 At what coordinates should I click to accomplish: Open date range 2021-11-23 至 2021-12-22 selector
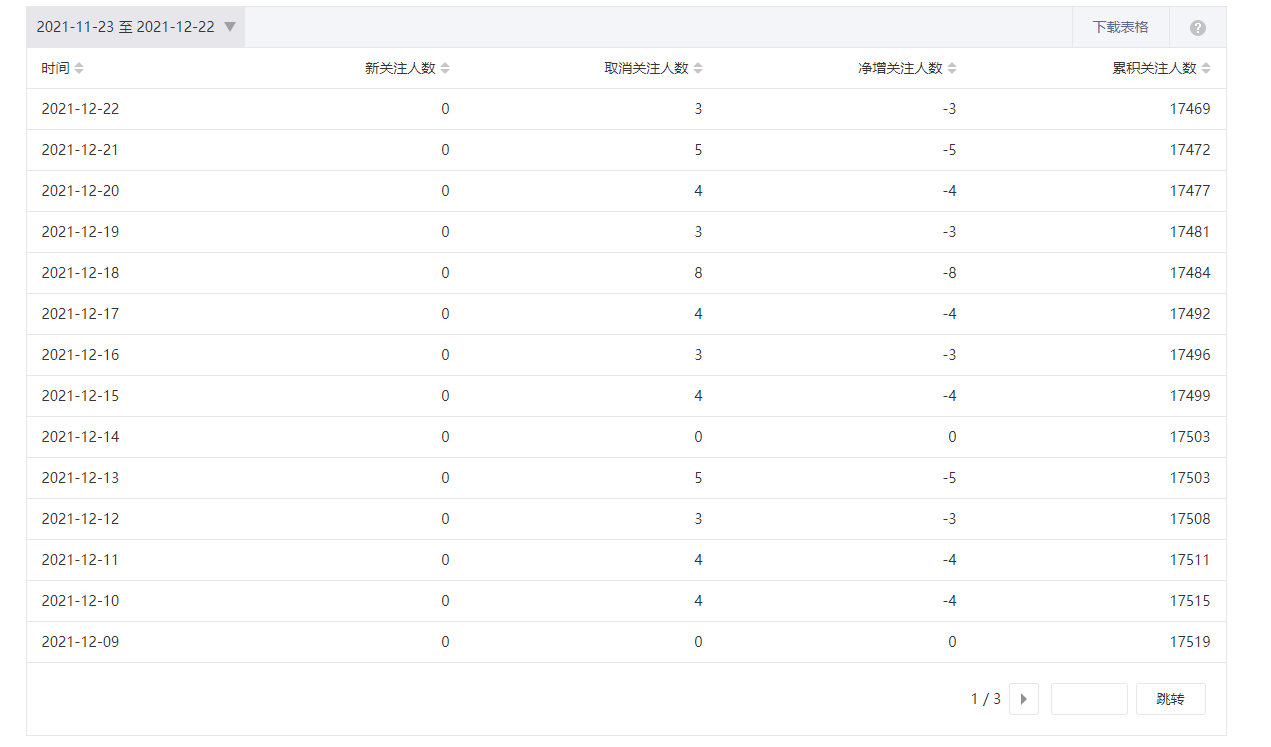136,27
